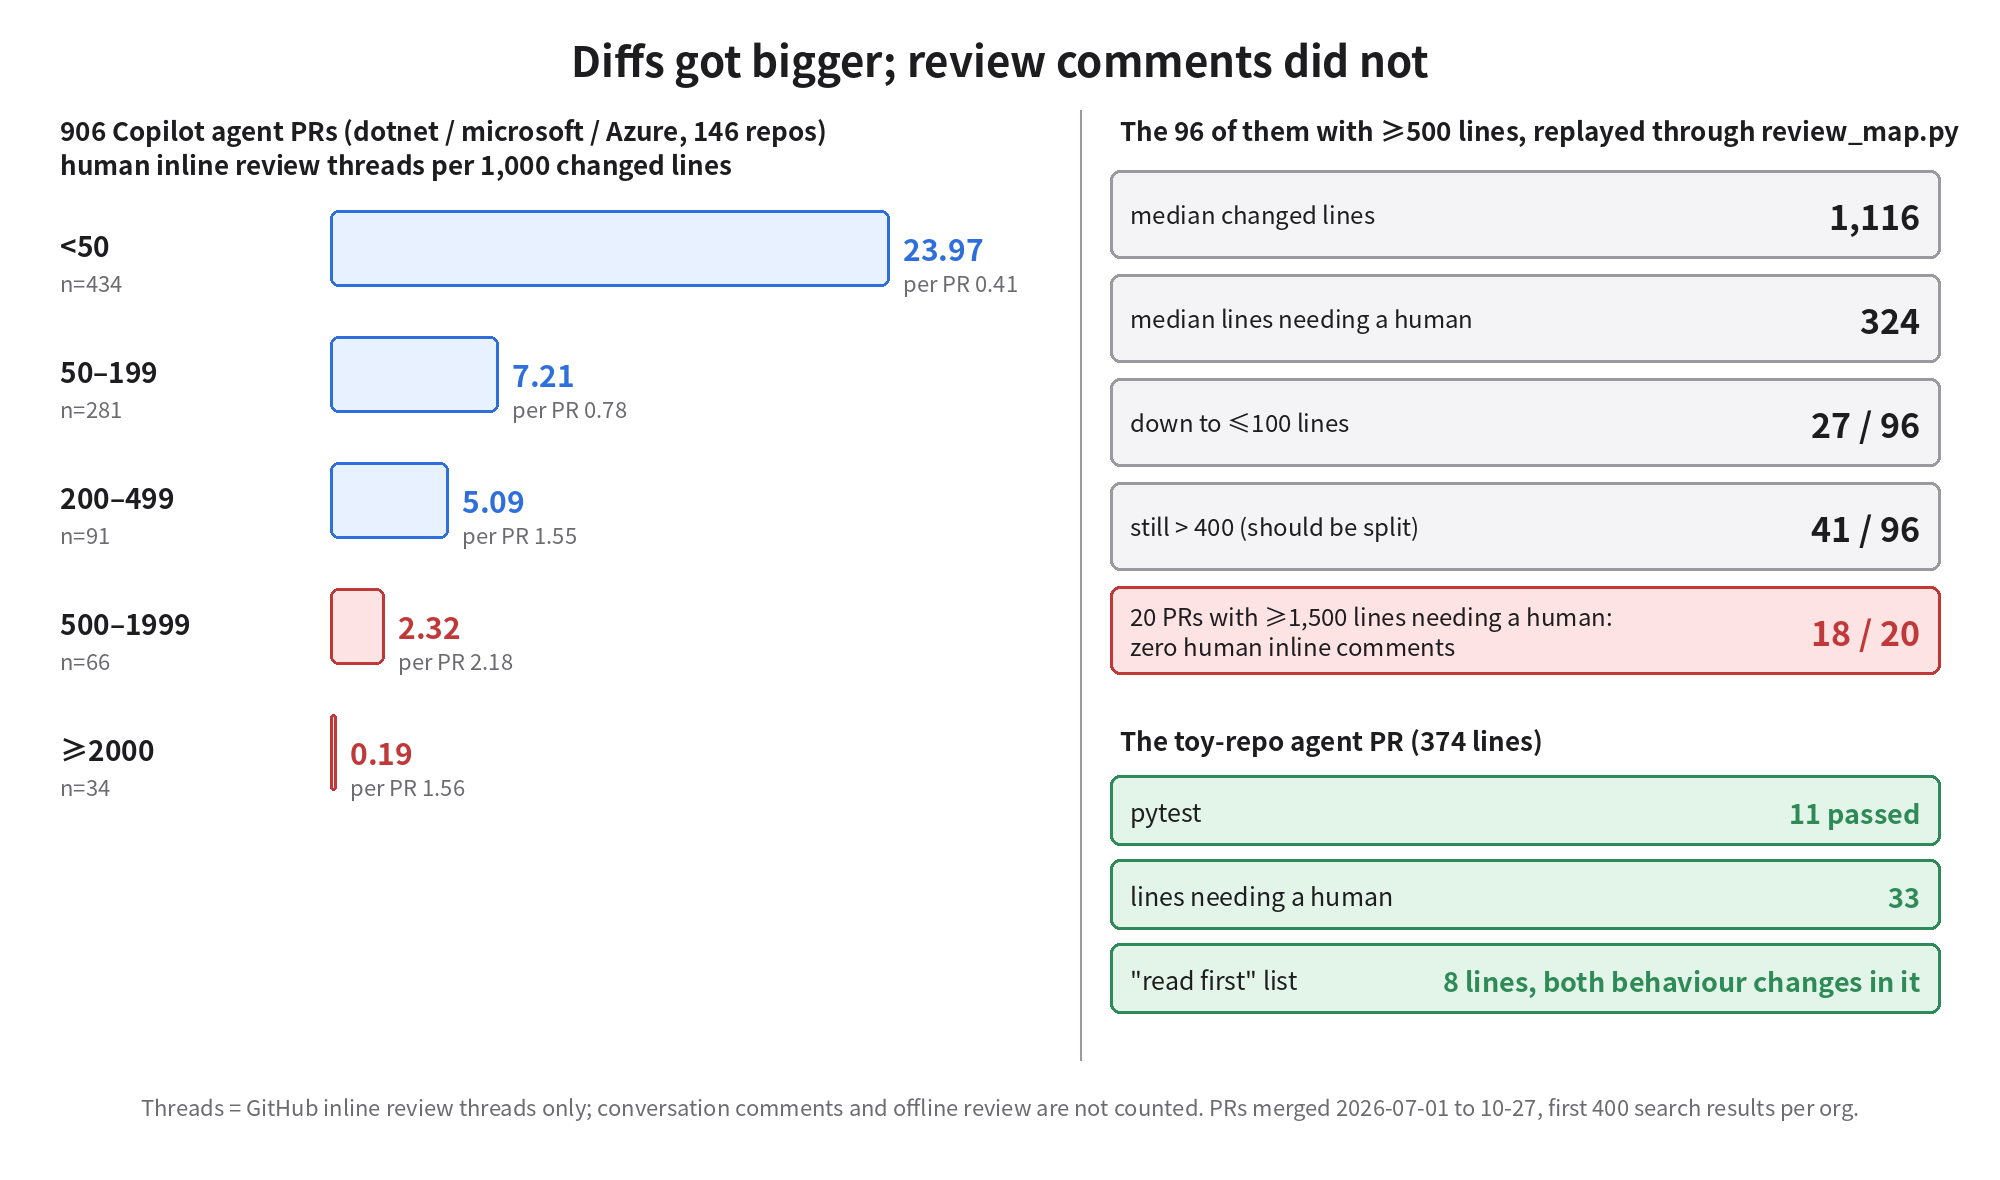Click the "n=34" sample size text

(85, 788)
